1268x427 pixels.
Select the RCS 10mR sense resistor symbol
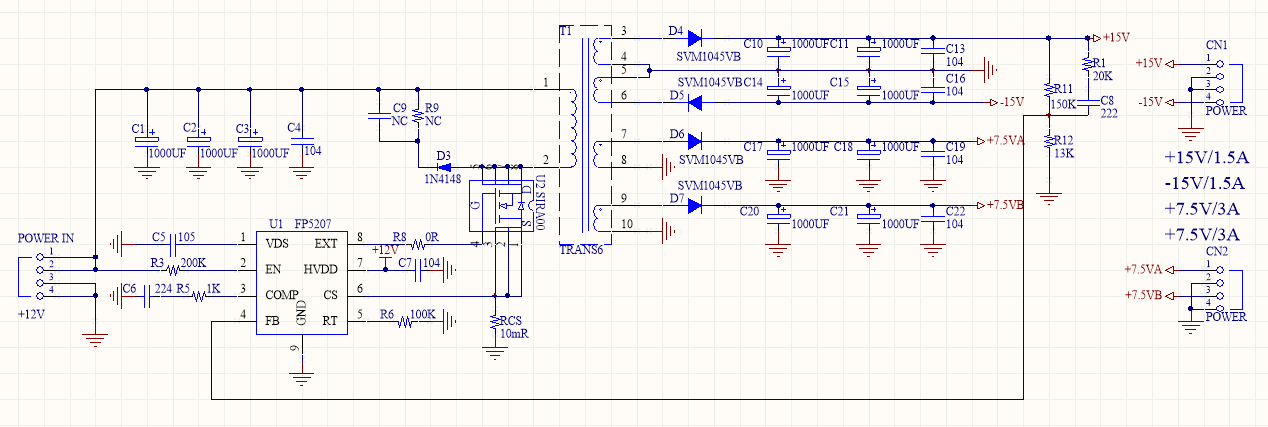[x=494, y=322]
